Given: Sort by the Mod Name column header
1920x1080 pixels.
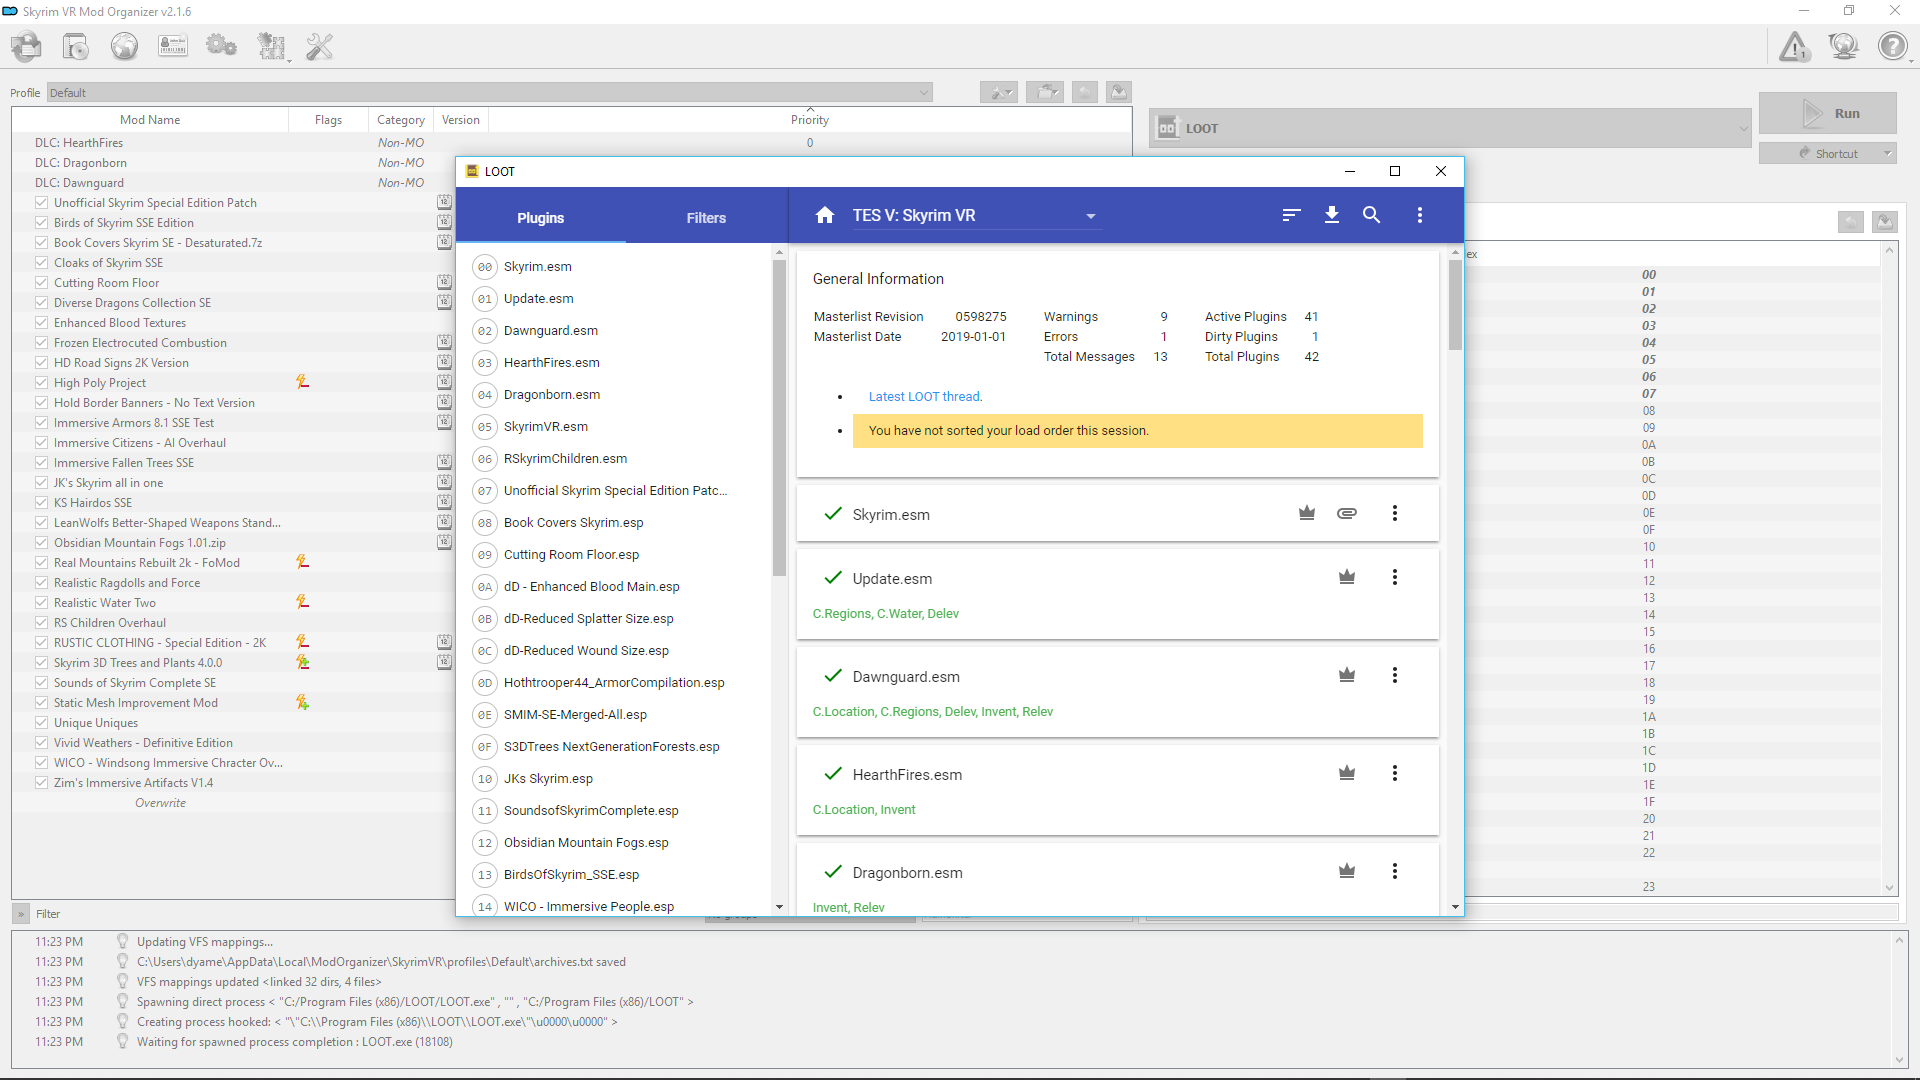Looking at the screenshot, I should coord(150,119).
